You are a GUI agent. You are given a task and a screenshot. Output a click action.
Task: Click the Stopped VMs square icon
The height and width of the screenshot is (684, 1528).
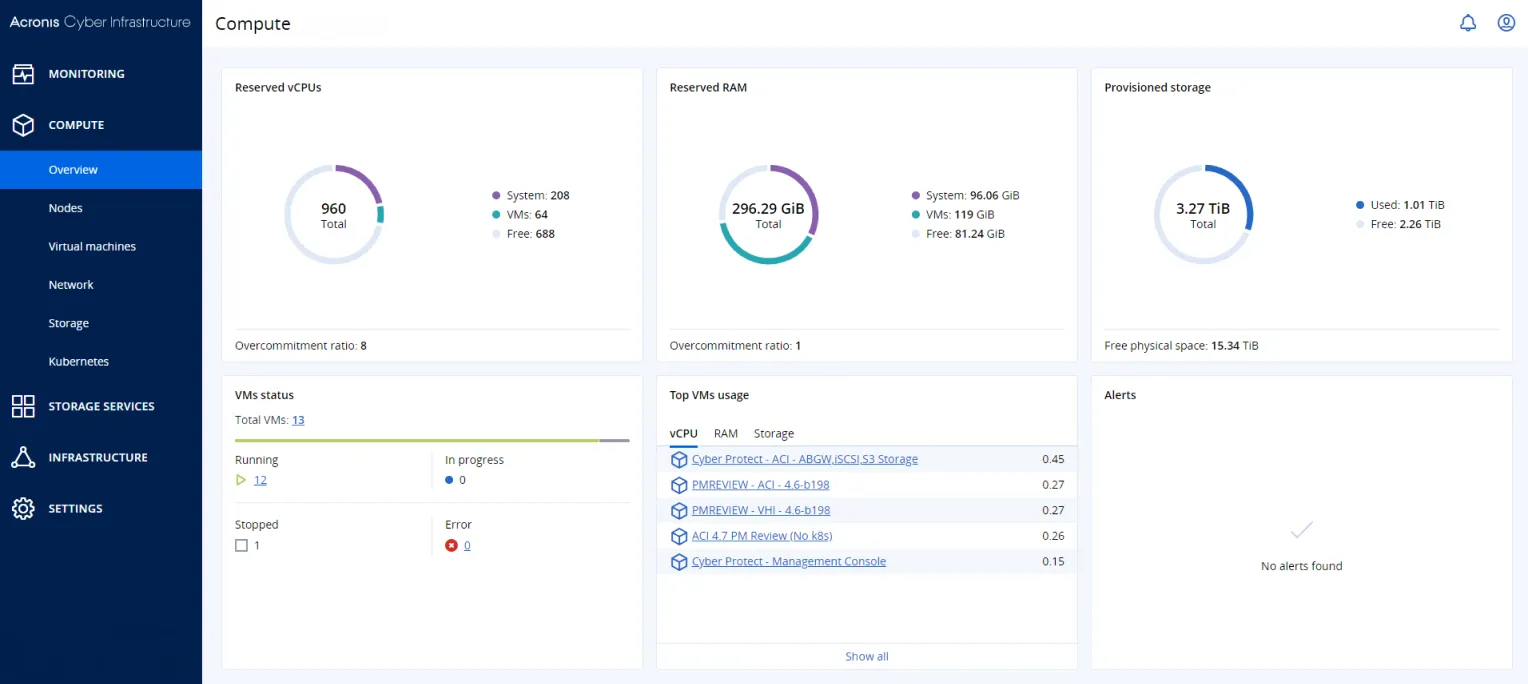pyautogui.click(x=241, y=545)
